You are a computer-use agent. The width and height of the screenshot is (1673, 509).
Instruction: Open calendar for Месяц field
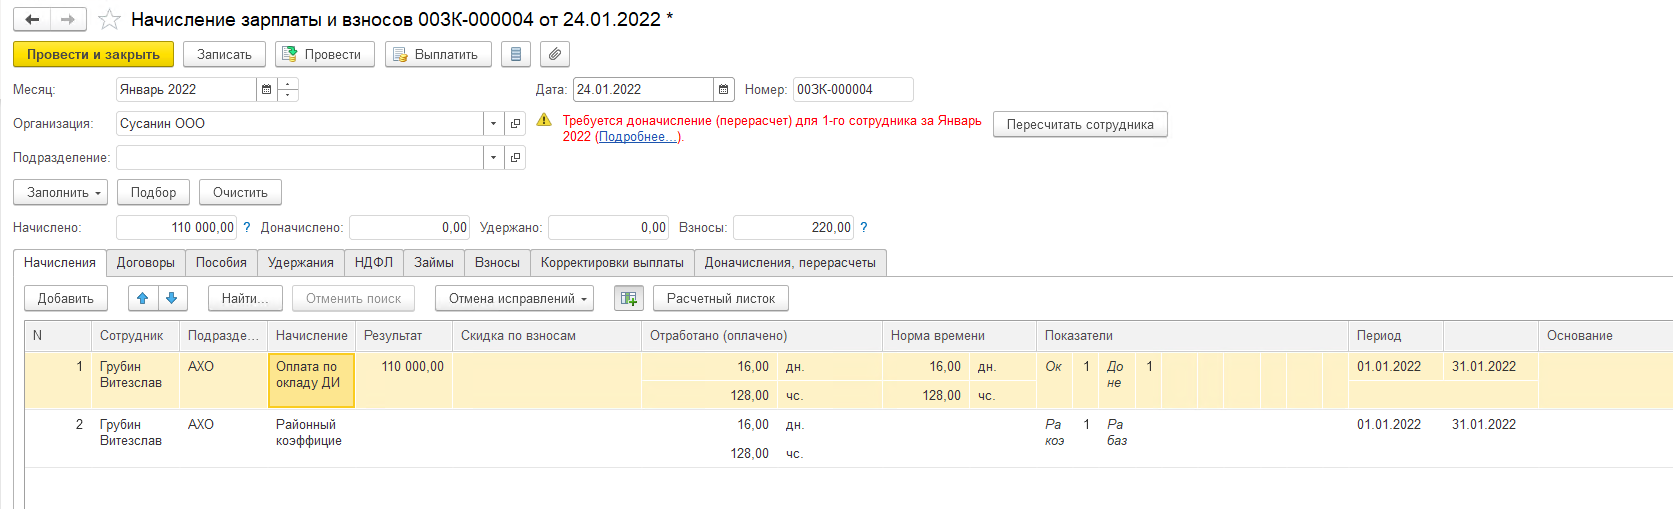266,90
